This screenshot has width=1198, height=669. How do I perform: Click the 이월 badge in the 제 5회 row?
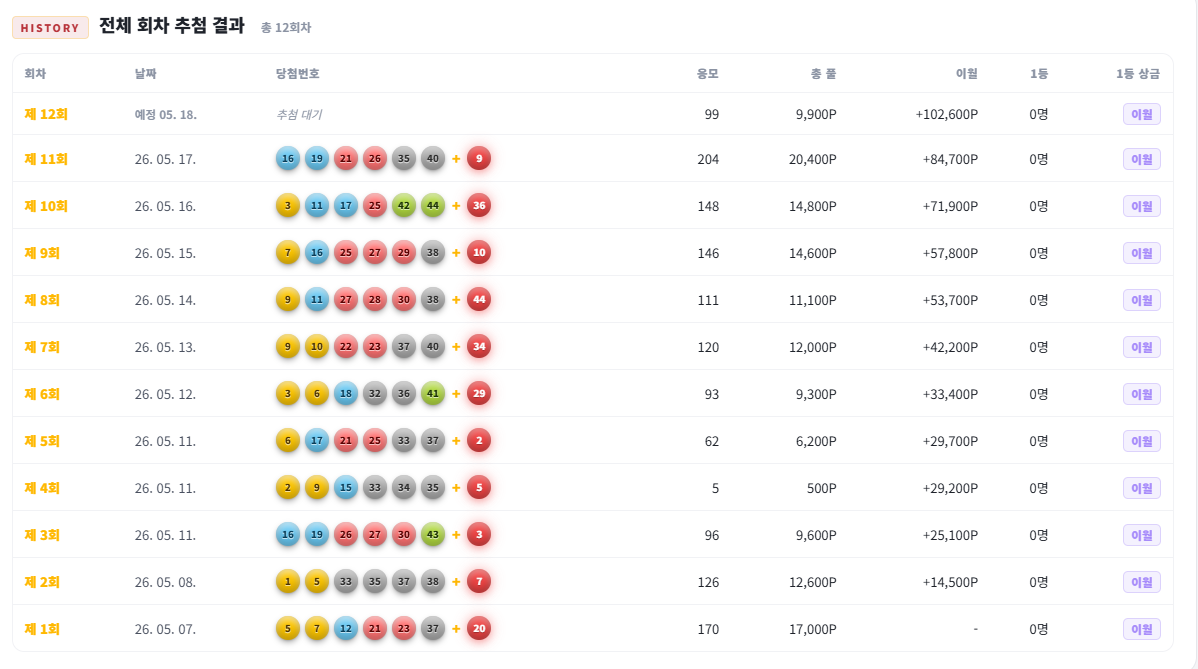(1141, 441)
